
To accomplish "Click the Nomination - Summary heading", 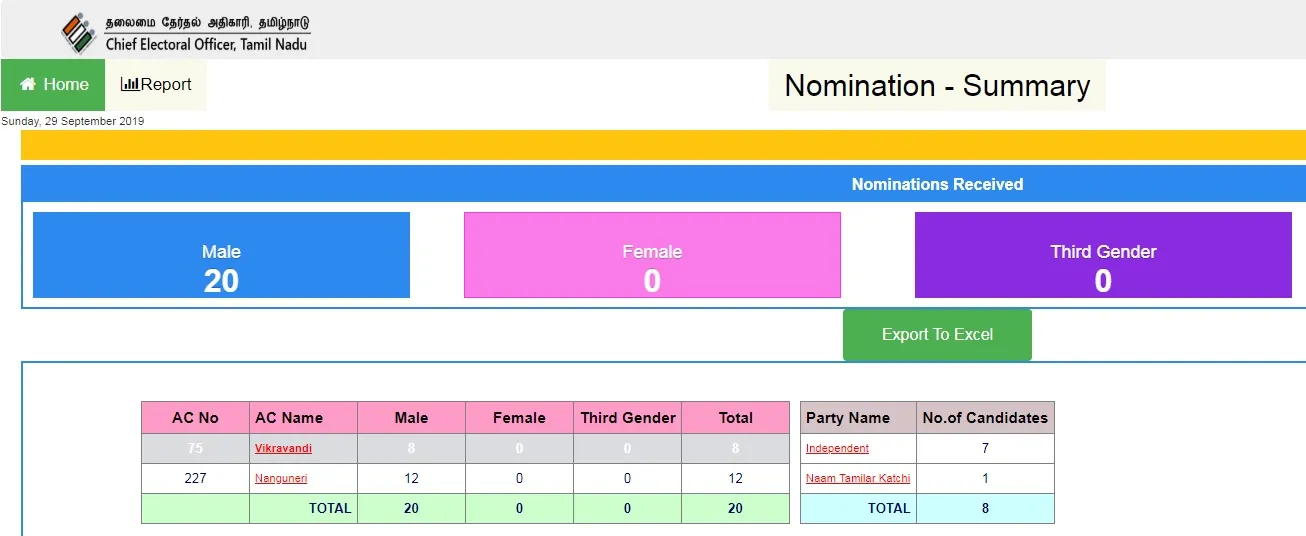I will [x=937, y=85].
